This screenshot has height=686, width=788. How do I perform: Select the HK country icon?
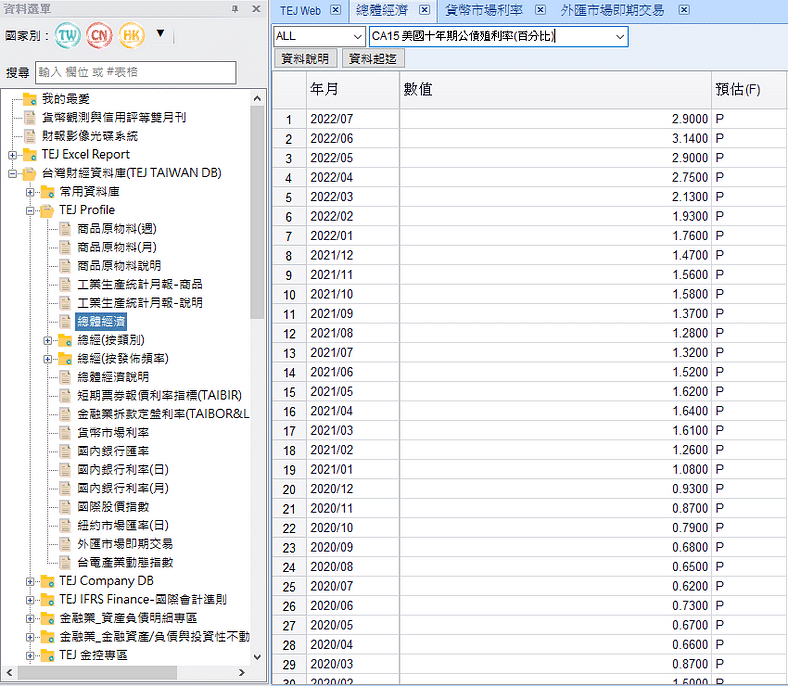132,36
